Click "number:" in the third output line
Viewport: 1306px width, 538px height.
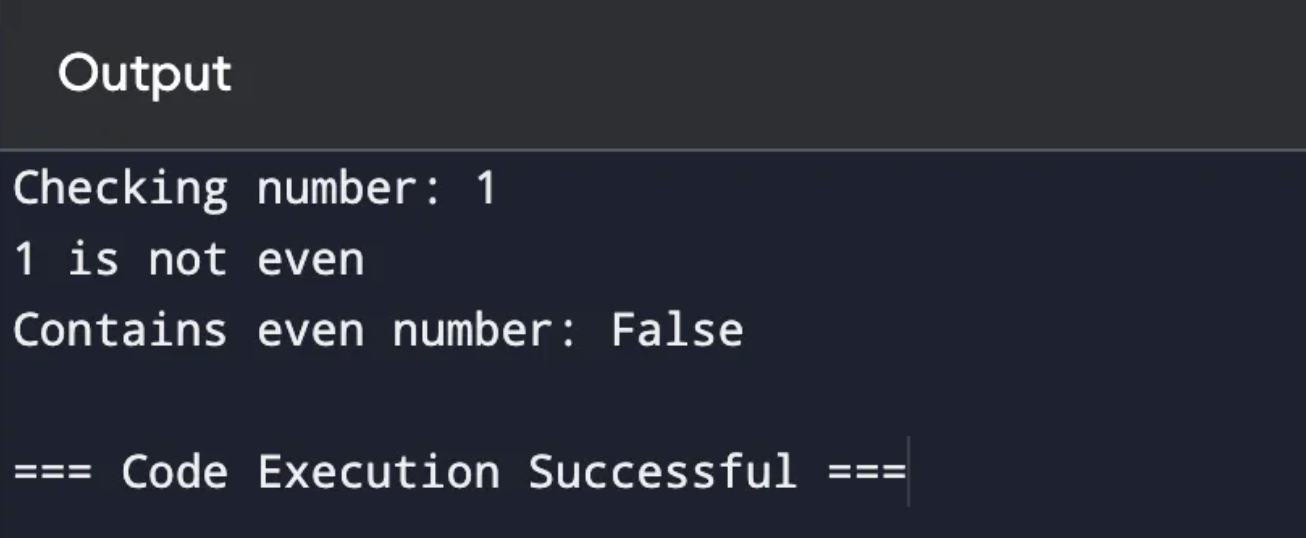(485, 331)
